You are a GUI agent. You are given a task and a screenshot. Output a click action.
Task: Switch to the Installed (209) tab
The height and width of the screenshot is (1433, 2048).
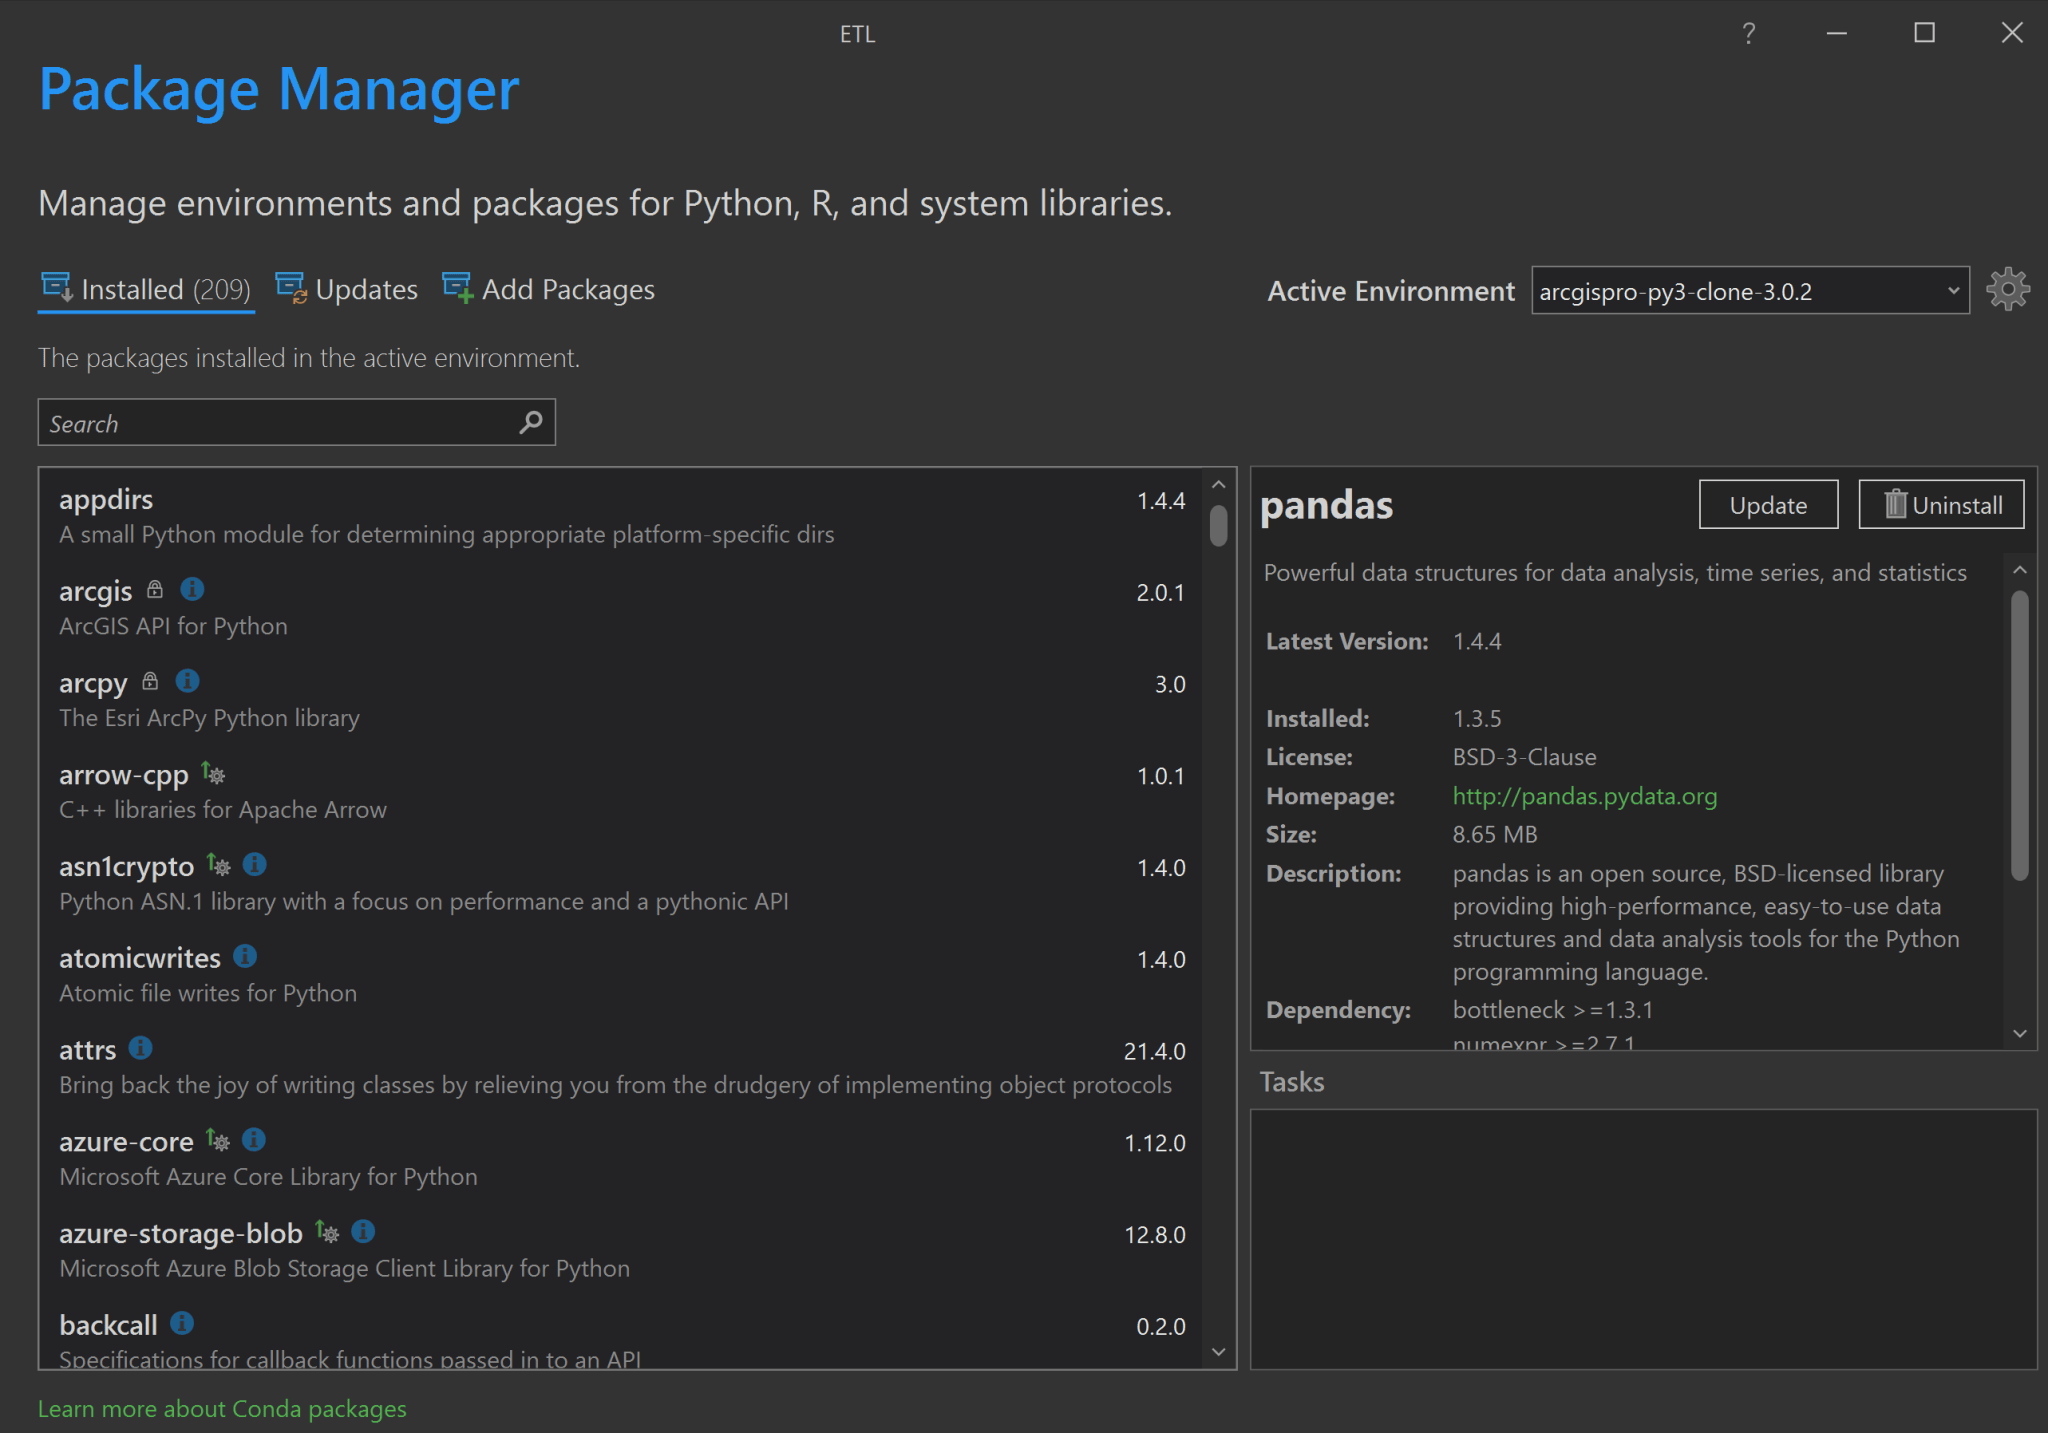[x=146, y=289]
